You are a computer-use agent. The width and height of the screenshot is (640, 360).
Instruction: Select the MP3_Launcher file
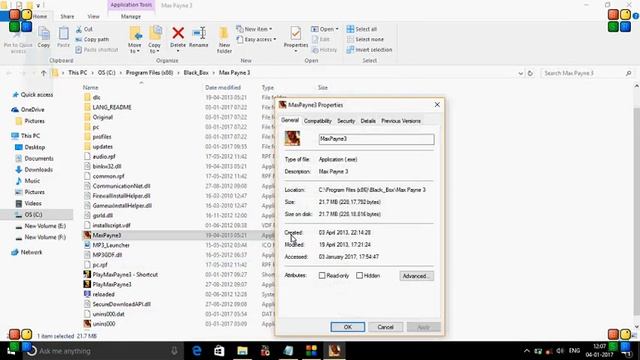click(x=111, y=245)
